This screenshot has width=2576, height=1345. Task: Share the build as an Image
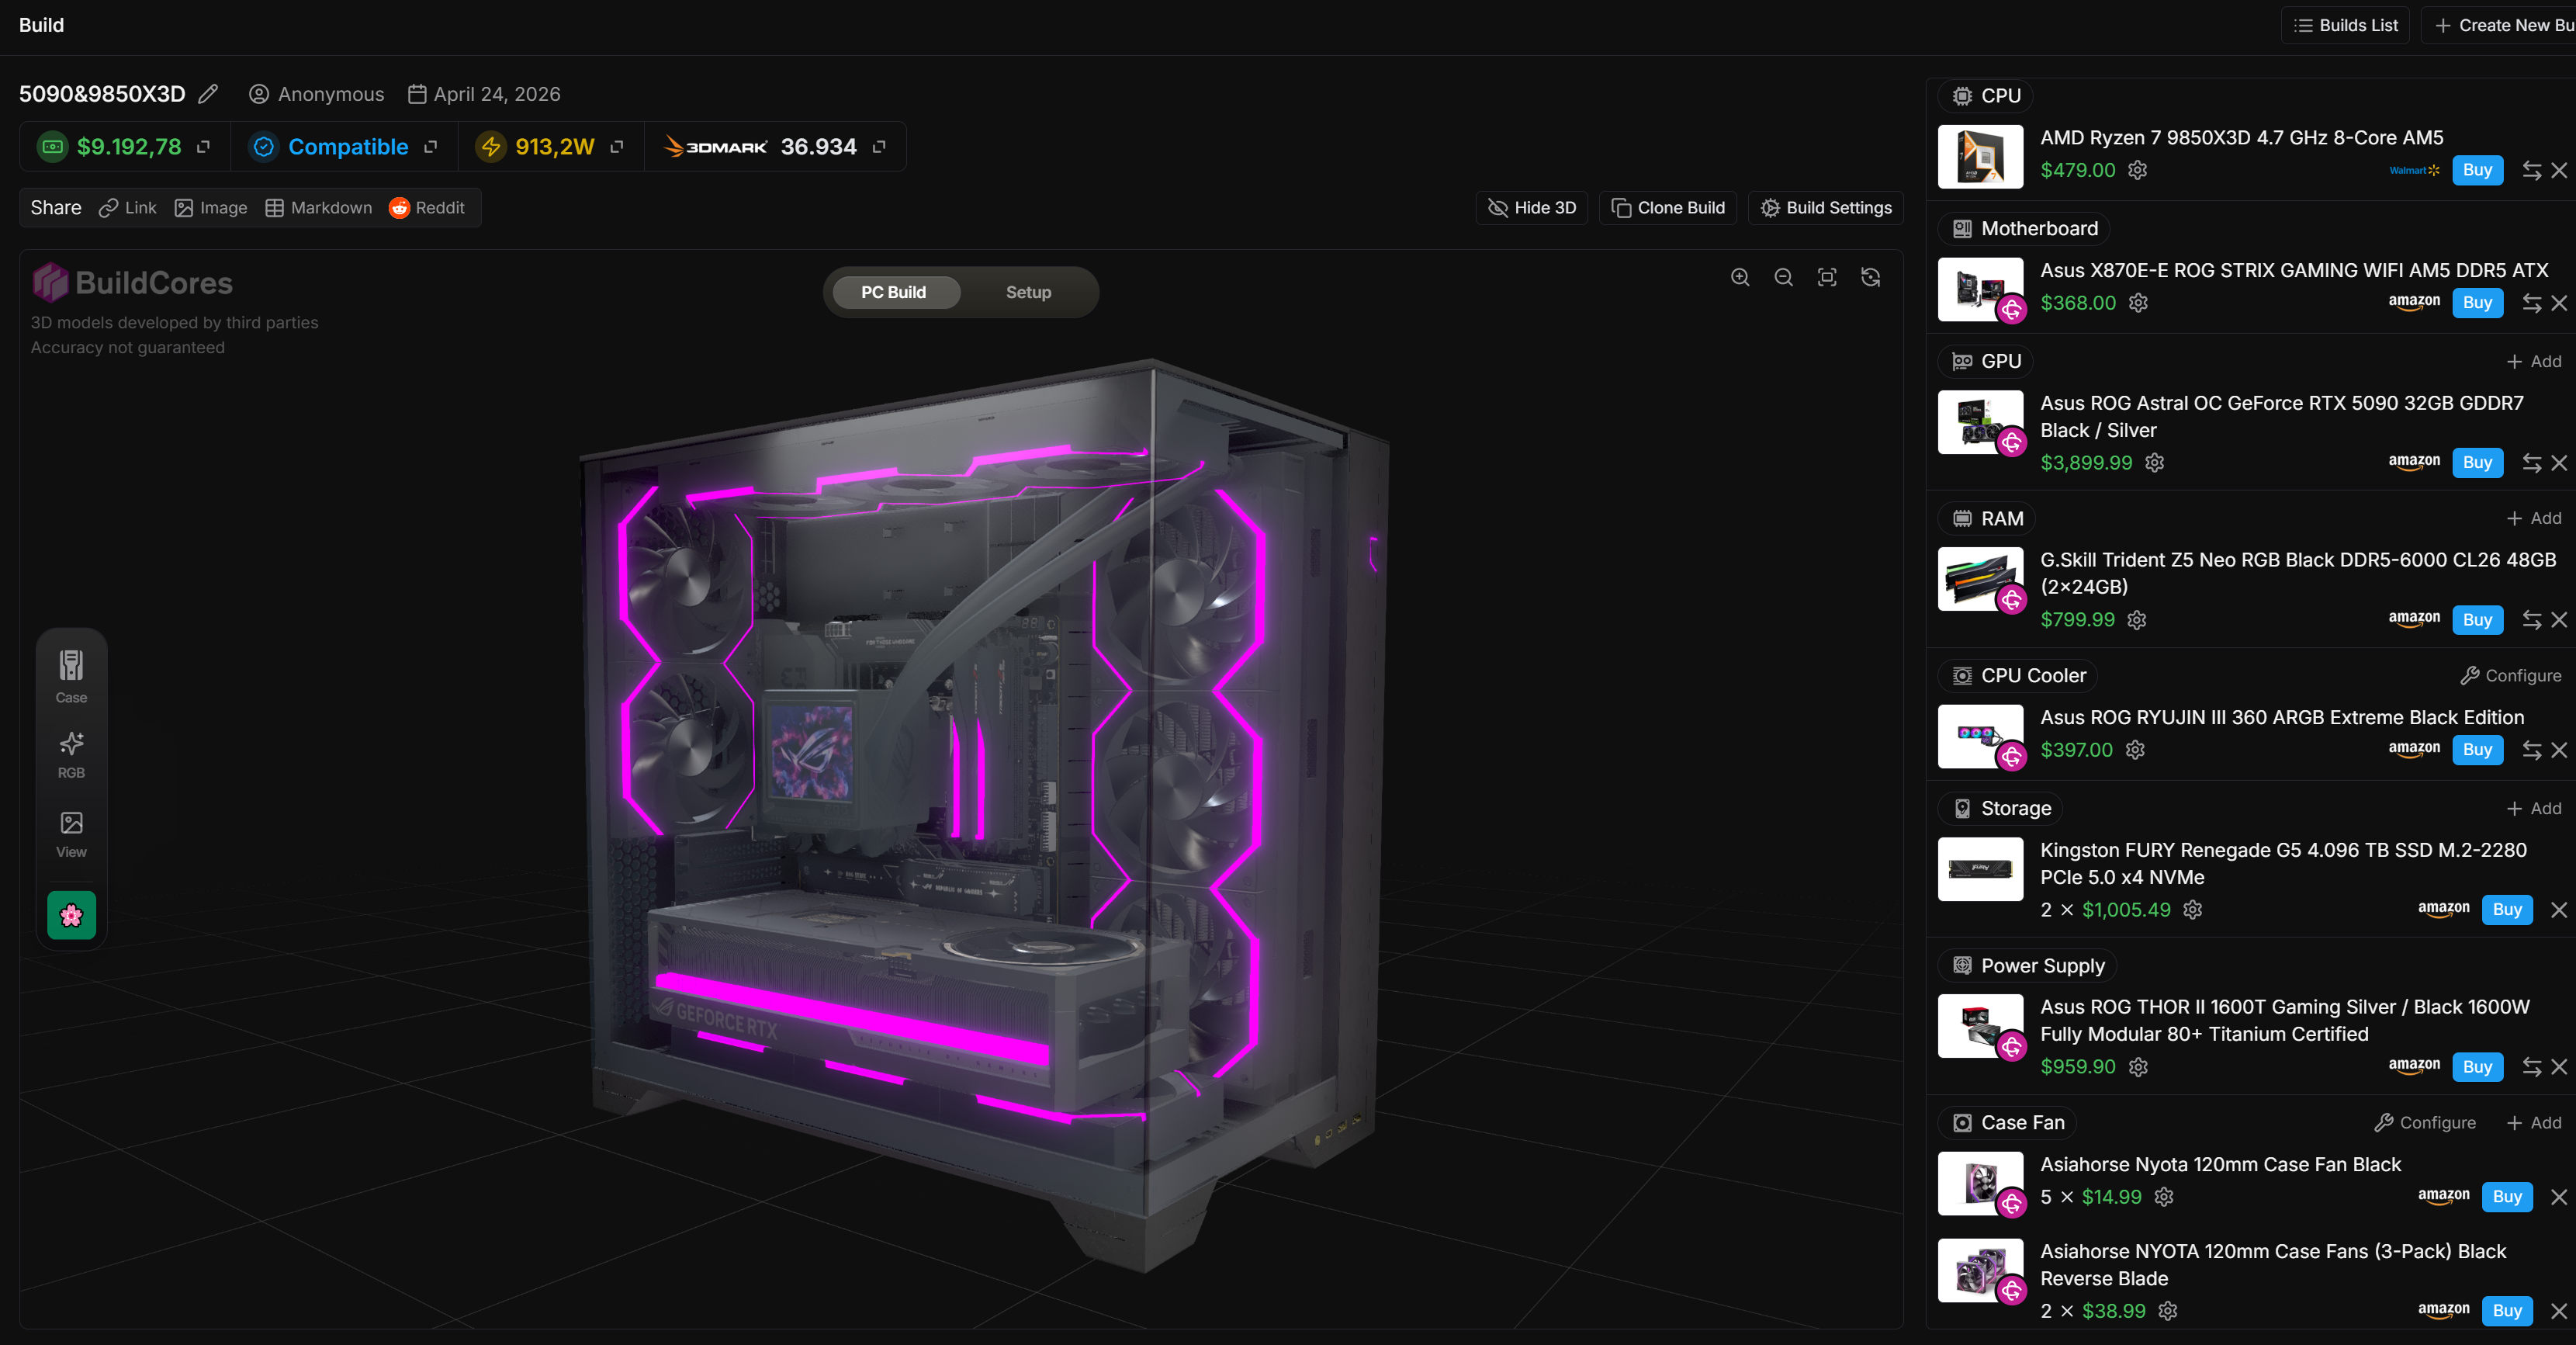(211, 208)
